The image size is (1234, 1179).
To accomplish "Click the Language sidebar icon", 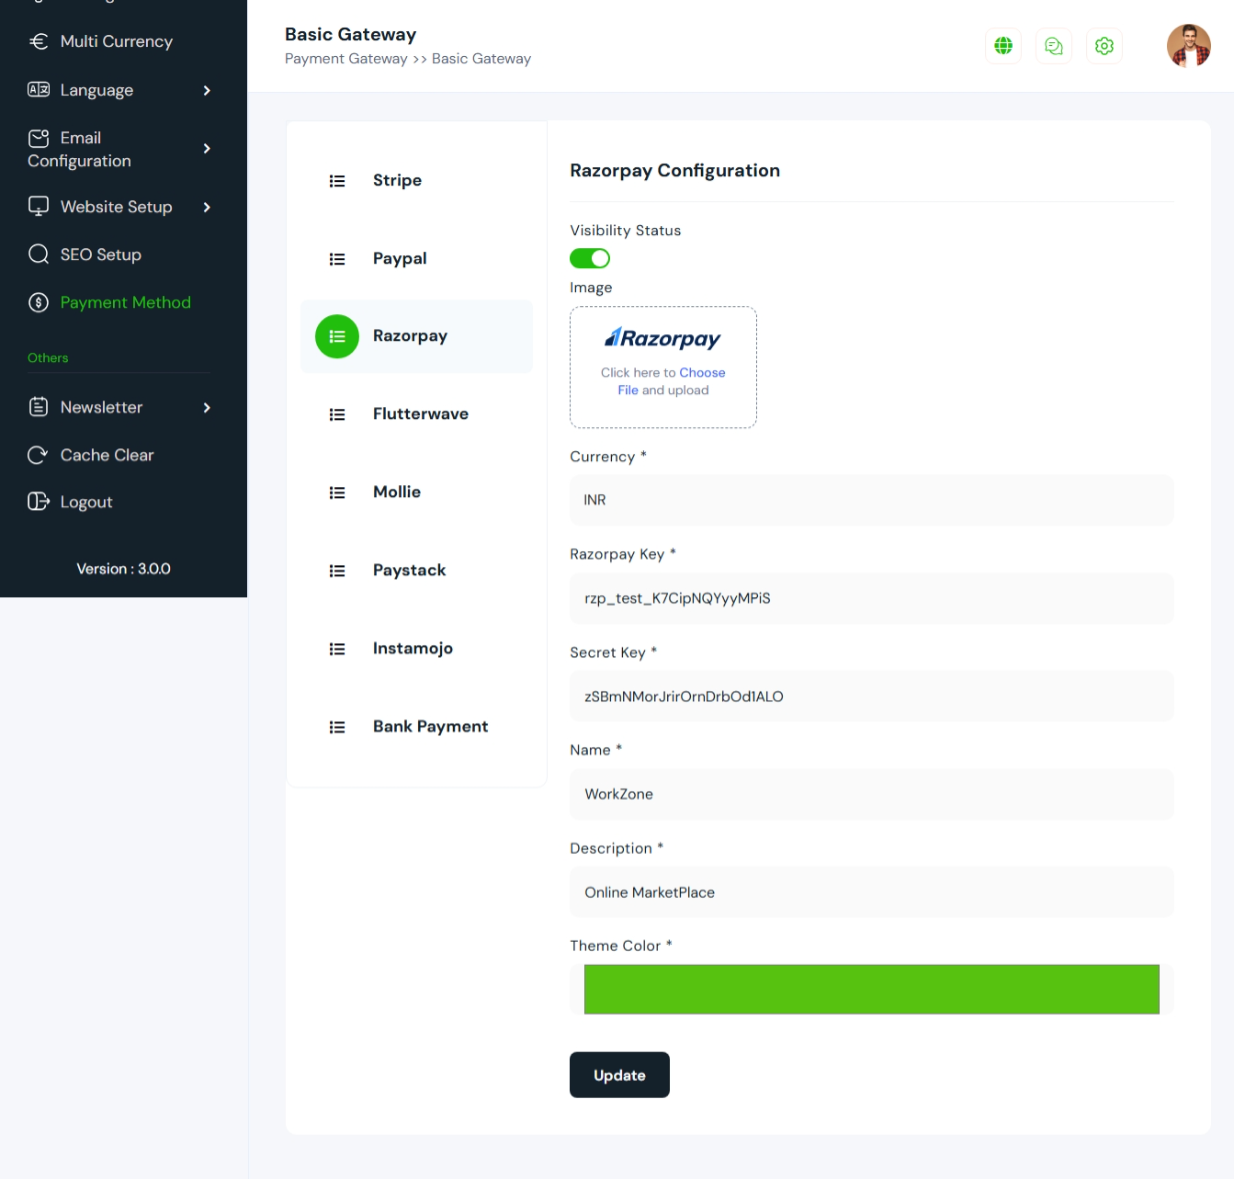I will (39, 90).
